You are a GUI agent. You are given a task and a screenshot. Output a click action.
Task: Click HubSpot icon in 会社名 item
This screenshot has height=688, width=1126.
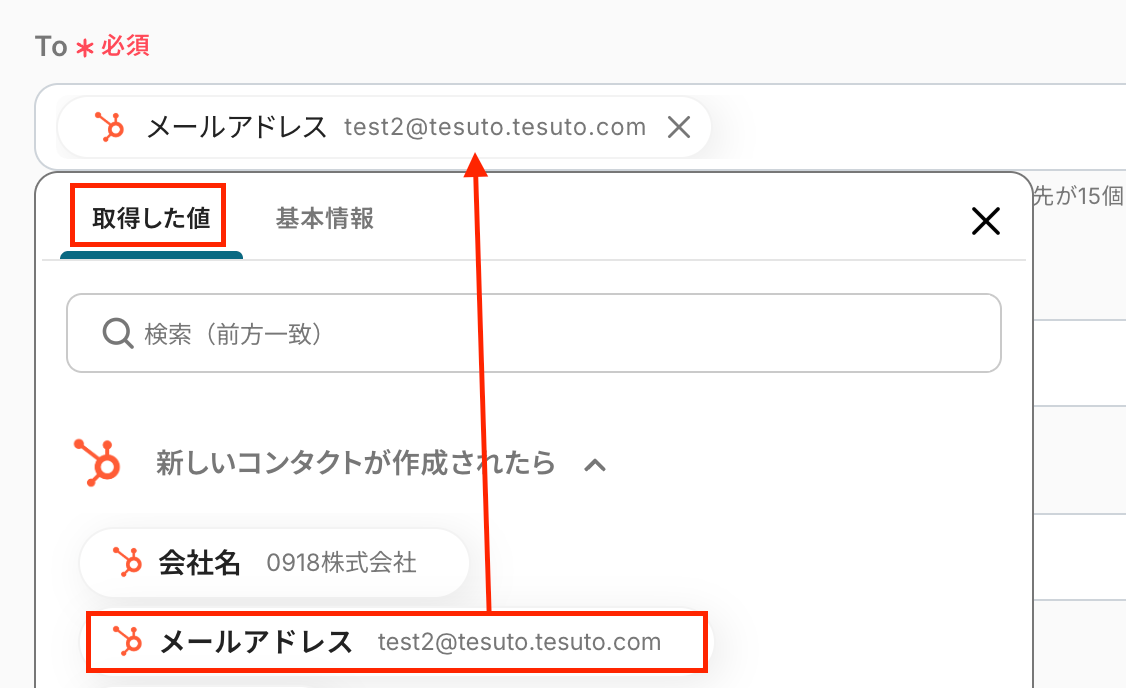(x=127, y=562)
